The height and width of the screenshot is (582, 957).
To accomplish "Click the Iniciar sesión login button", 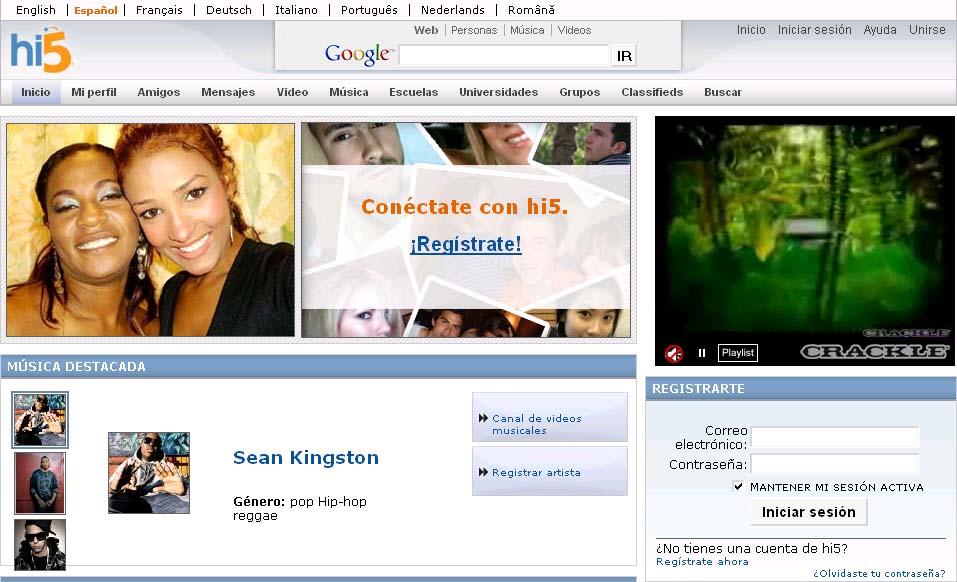I will click(x=809, y=512).
